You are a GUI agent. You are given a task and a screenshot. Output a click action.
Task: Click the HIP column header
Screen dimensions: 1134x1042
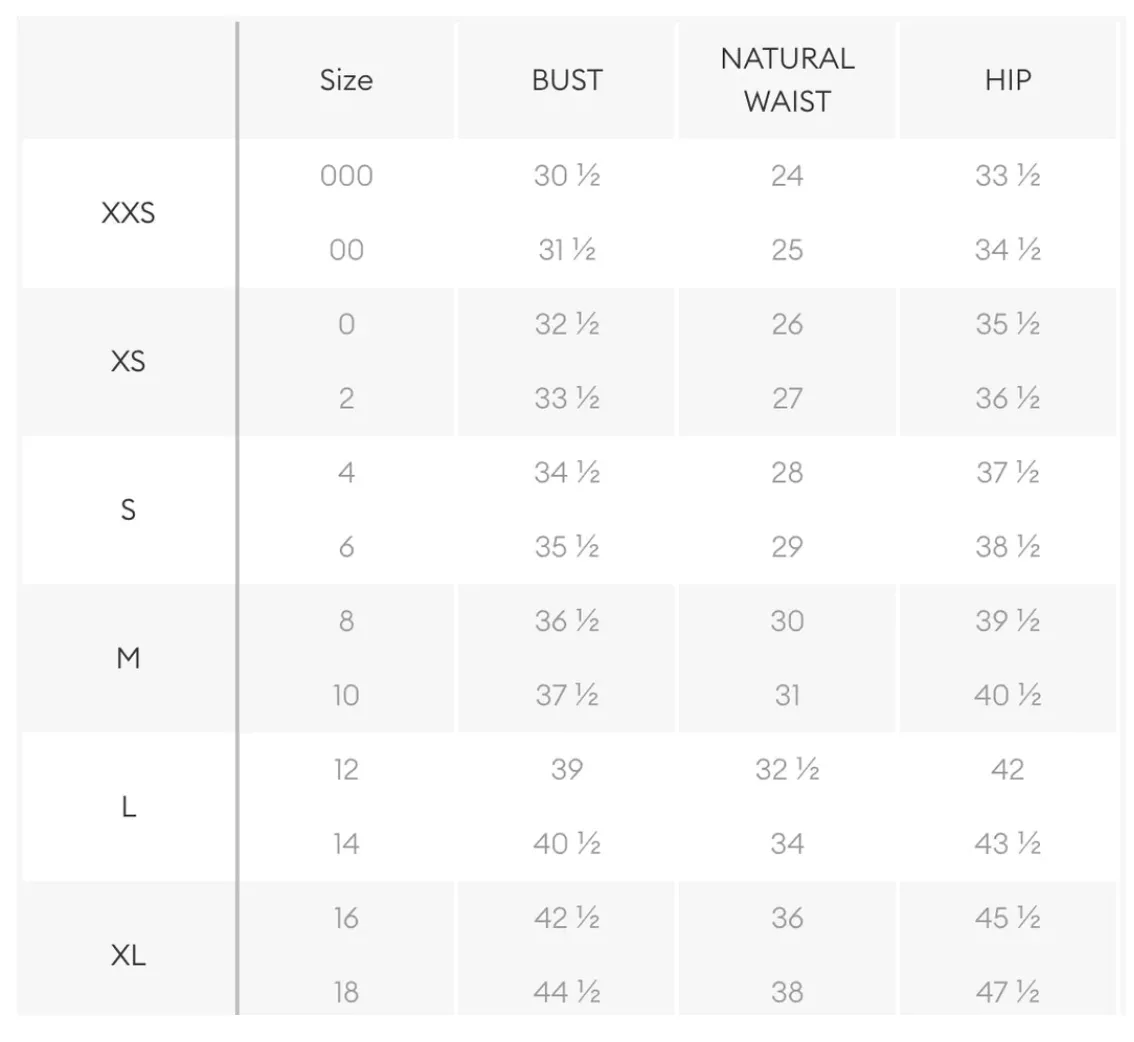pos(1007,80)
